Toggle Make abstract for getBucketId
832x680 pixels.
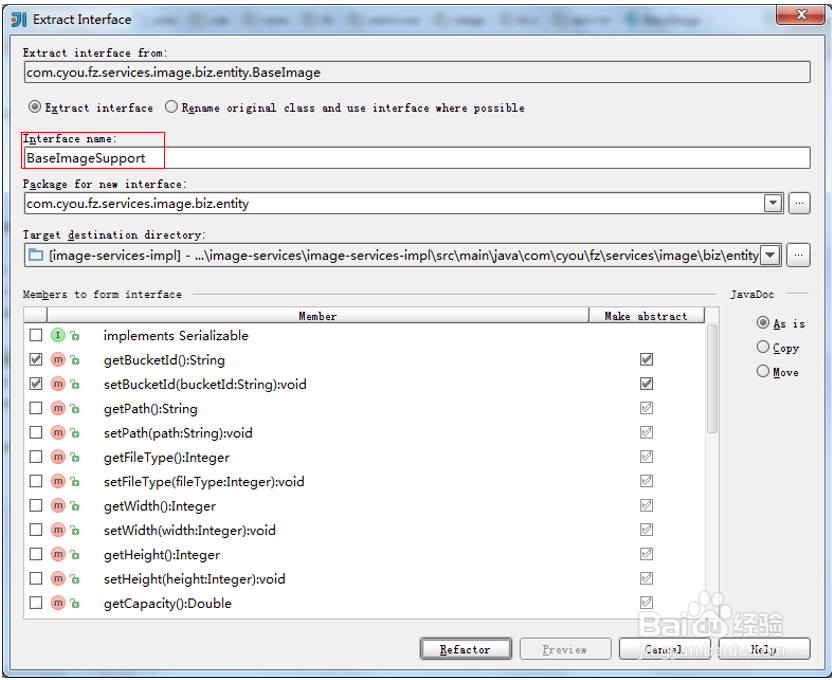[x=646, y=360]
